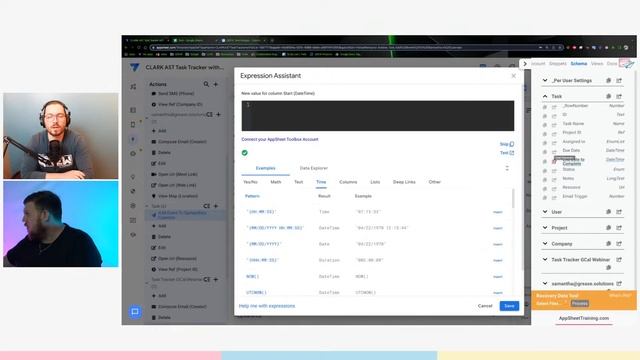
Task: Insert the UTCNOW() pattern
Action: [498, 293]
